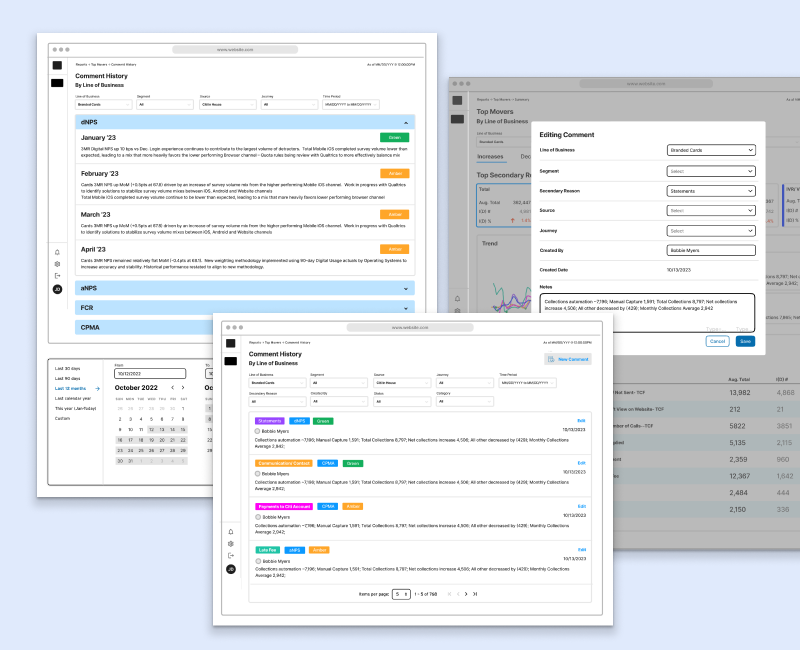
Task: Select This year (Jan-Today) preset
Action: point(76,408)
